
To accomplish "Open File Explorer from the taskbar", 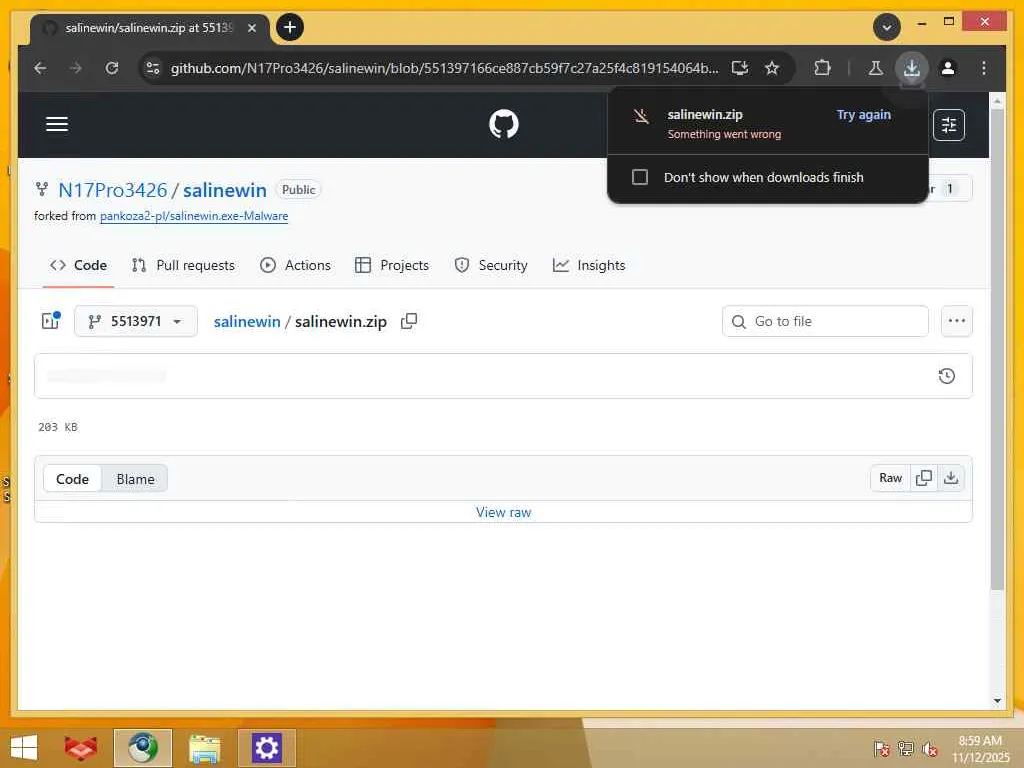I will 204,748.
